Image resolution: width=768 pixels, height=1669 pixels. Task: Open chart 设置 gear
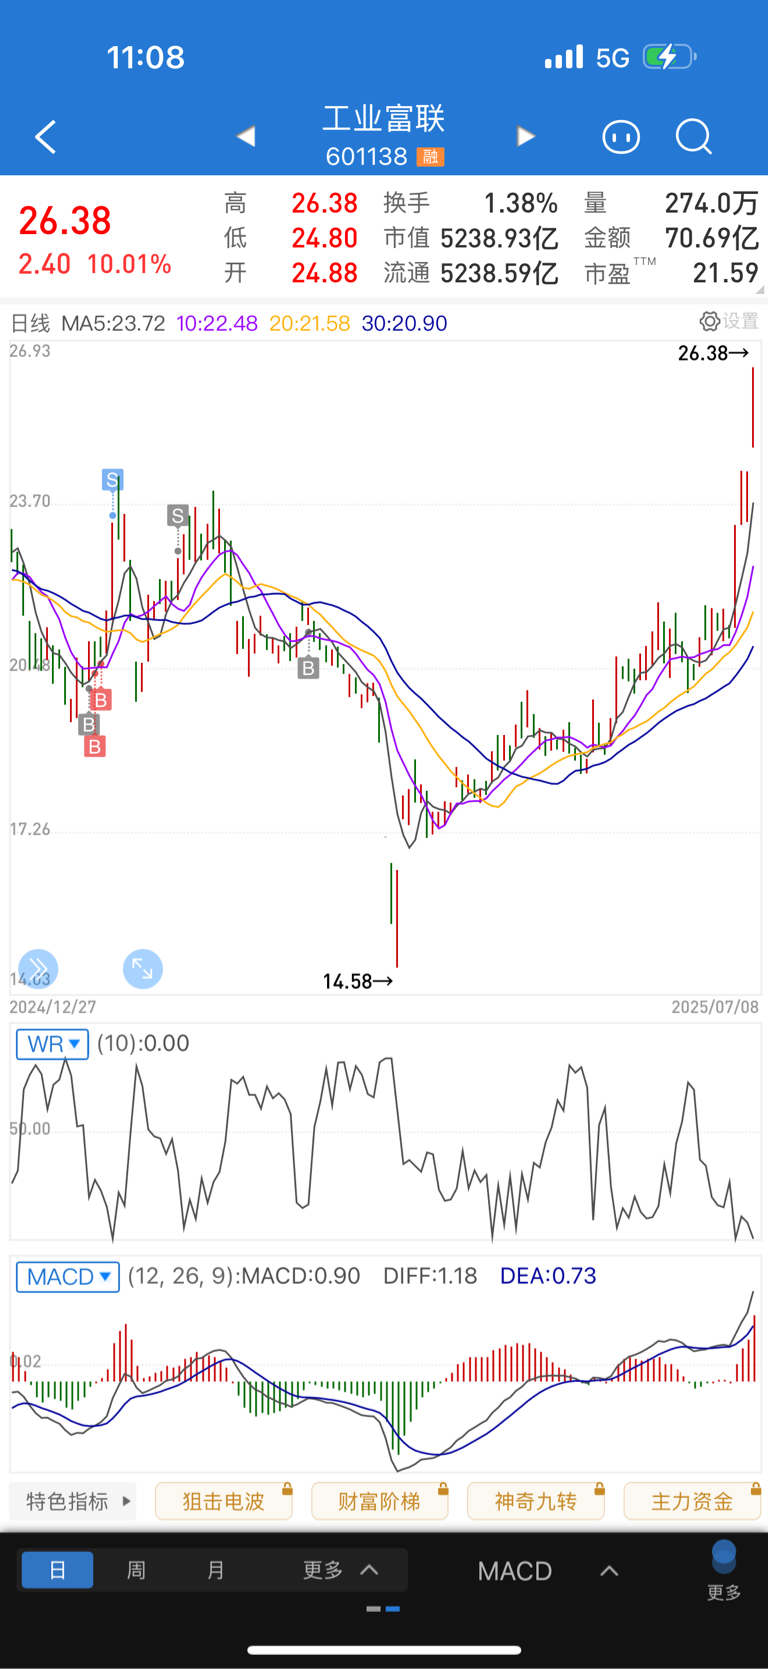pos(729,321)
